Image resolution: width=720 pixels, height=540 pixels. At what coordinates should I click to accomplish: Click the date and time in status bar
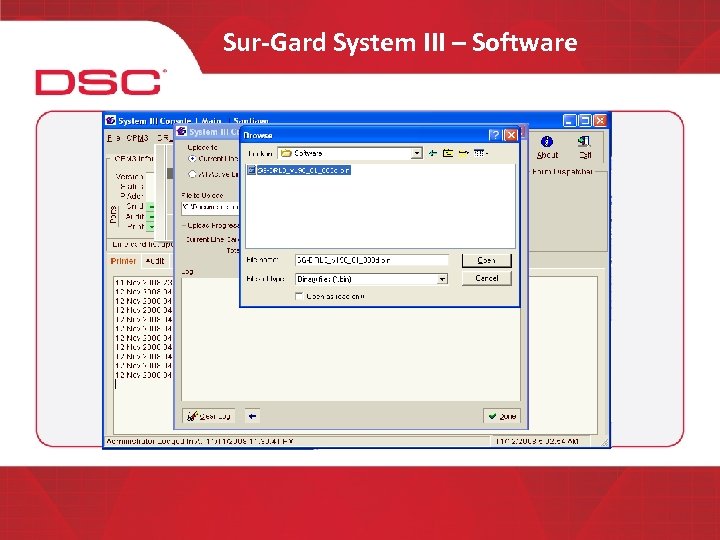(x=537, y=441)
